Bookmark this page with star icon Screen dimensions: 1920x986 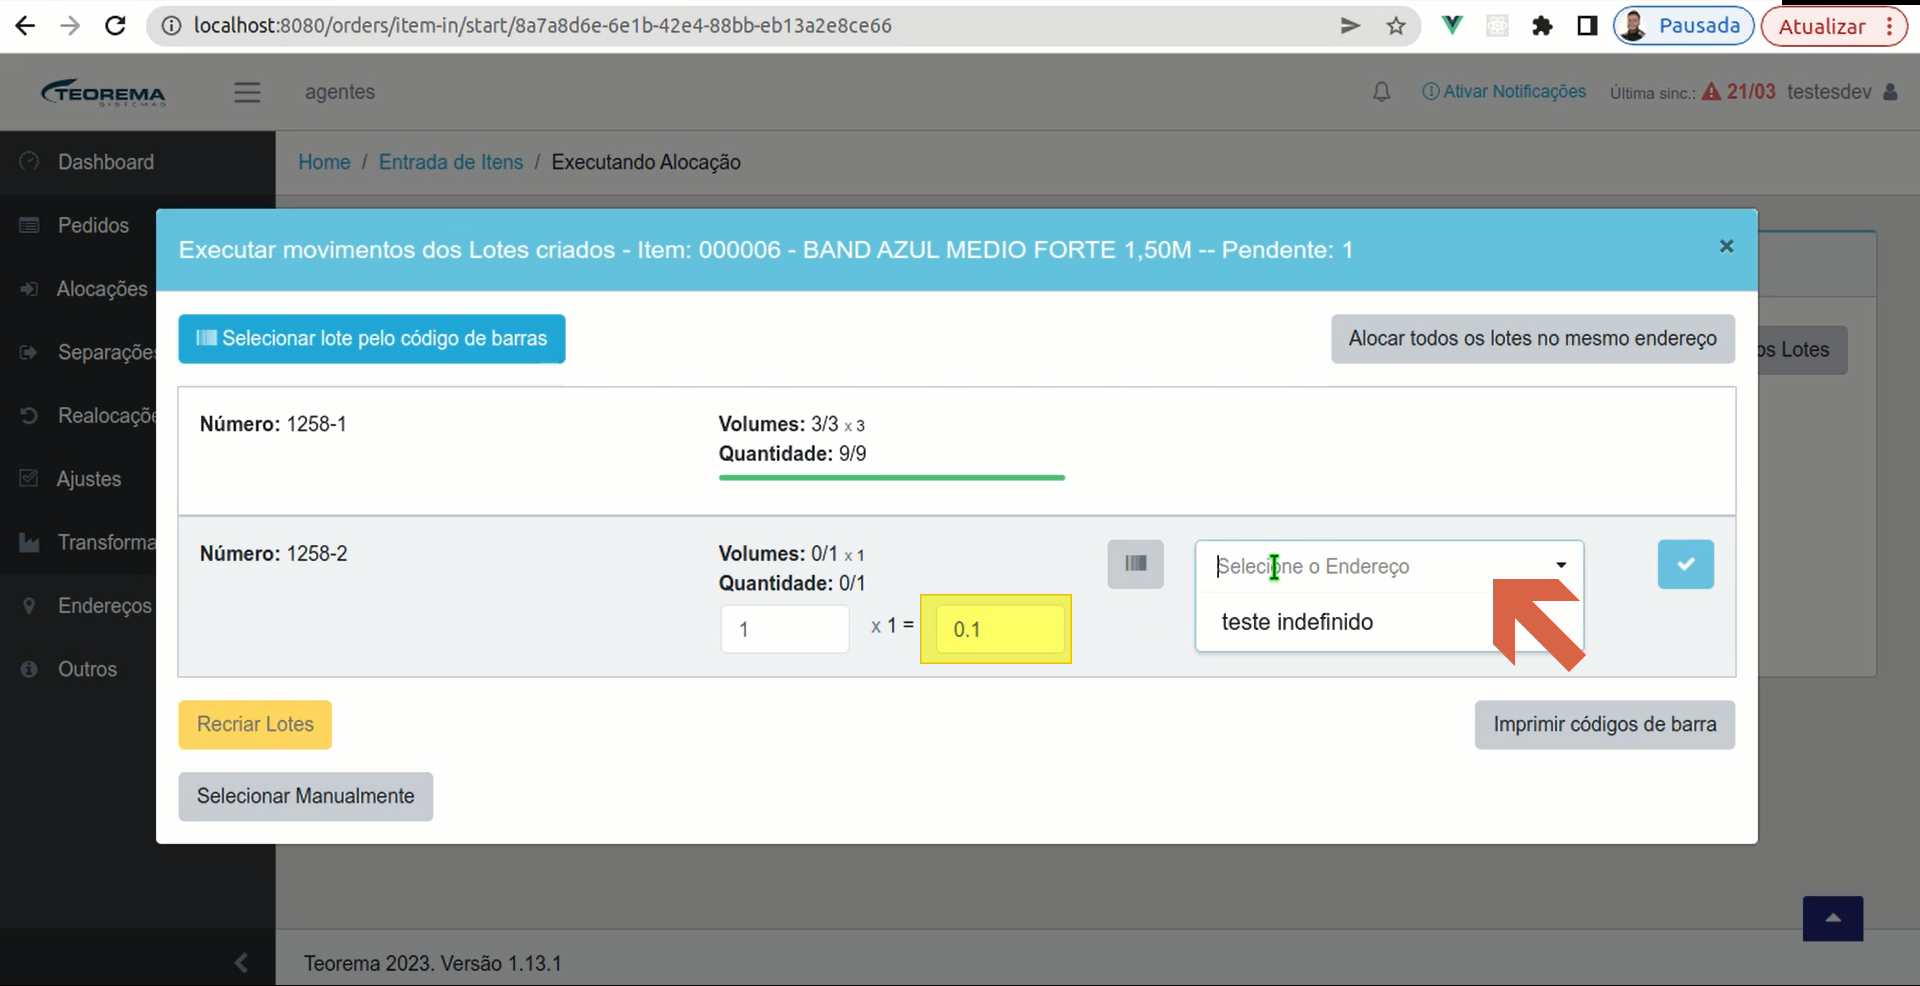[1396, 26]
